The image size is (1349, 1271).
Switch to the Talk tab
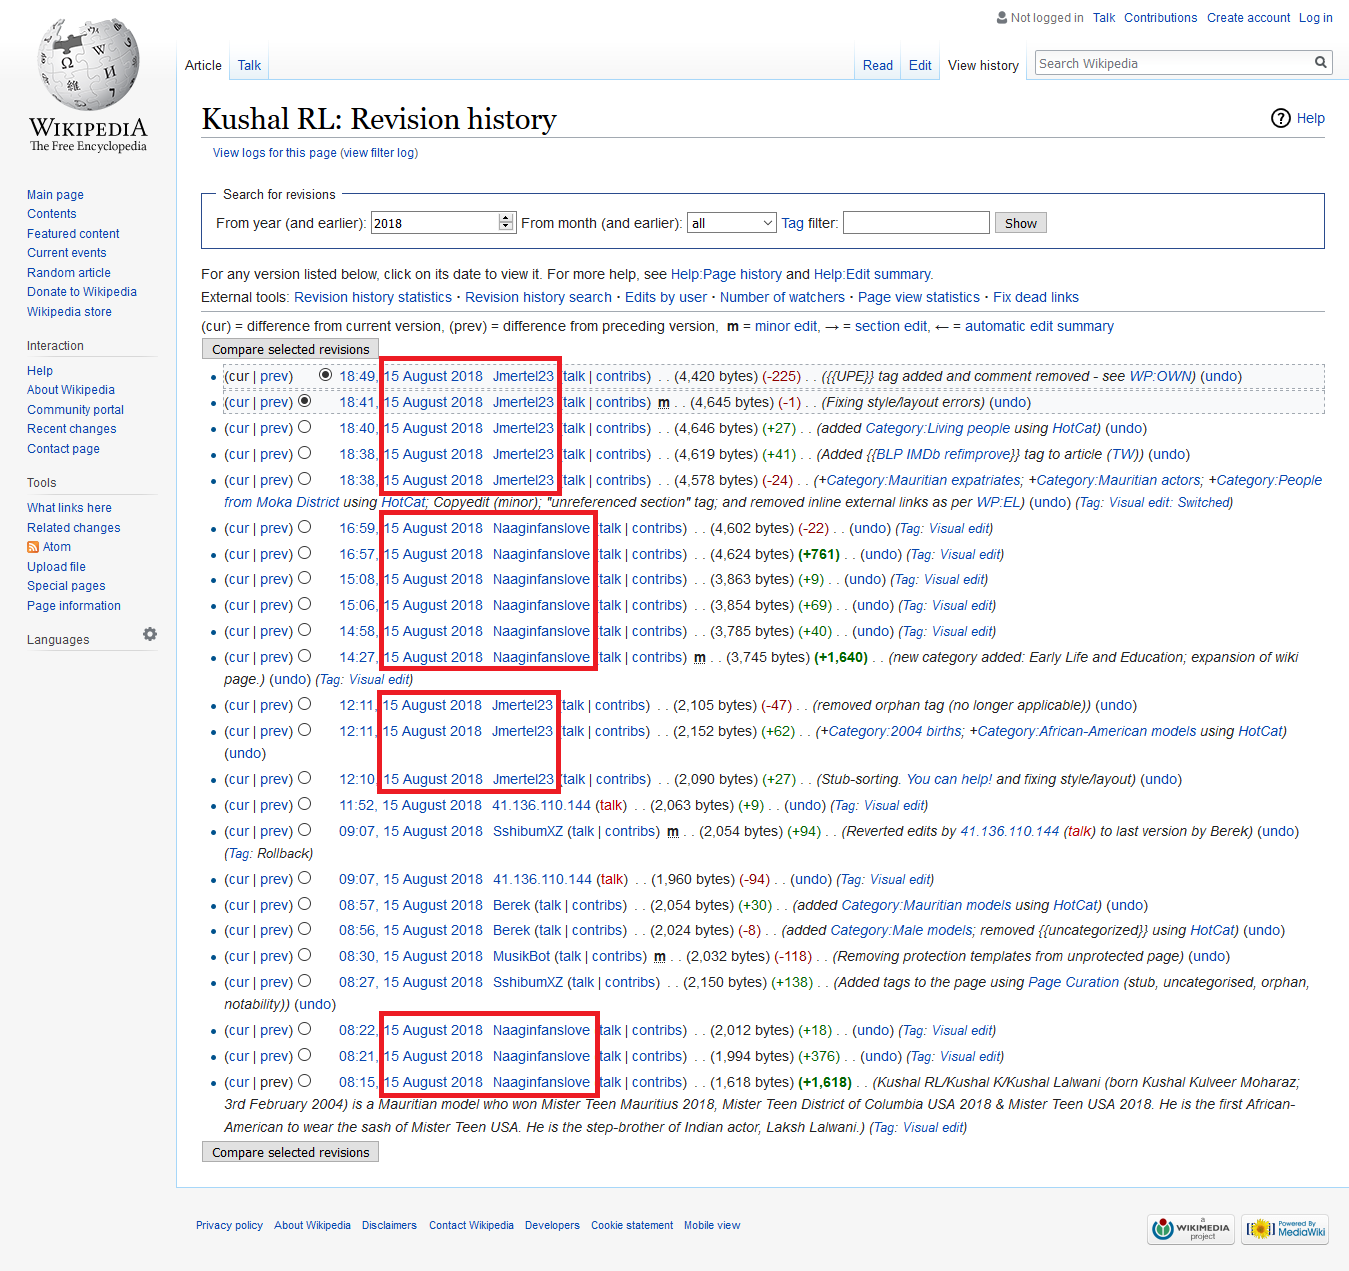pyautogui.click(x=249, y=65)
